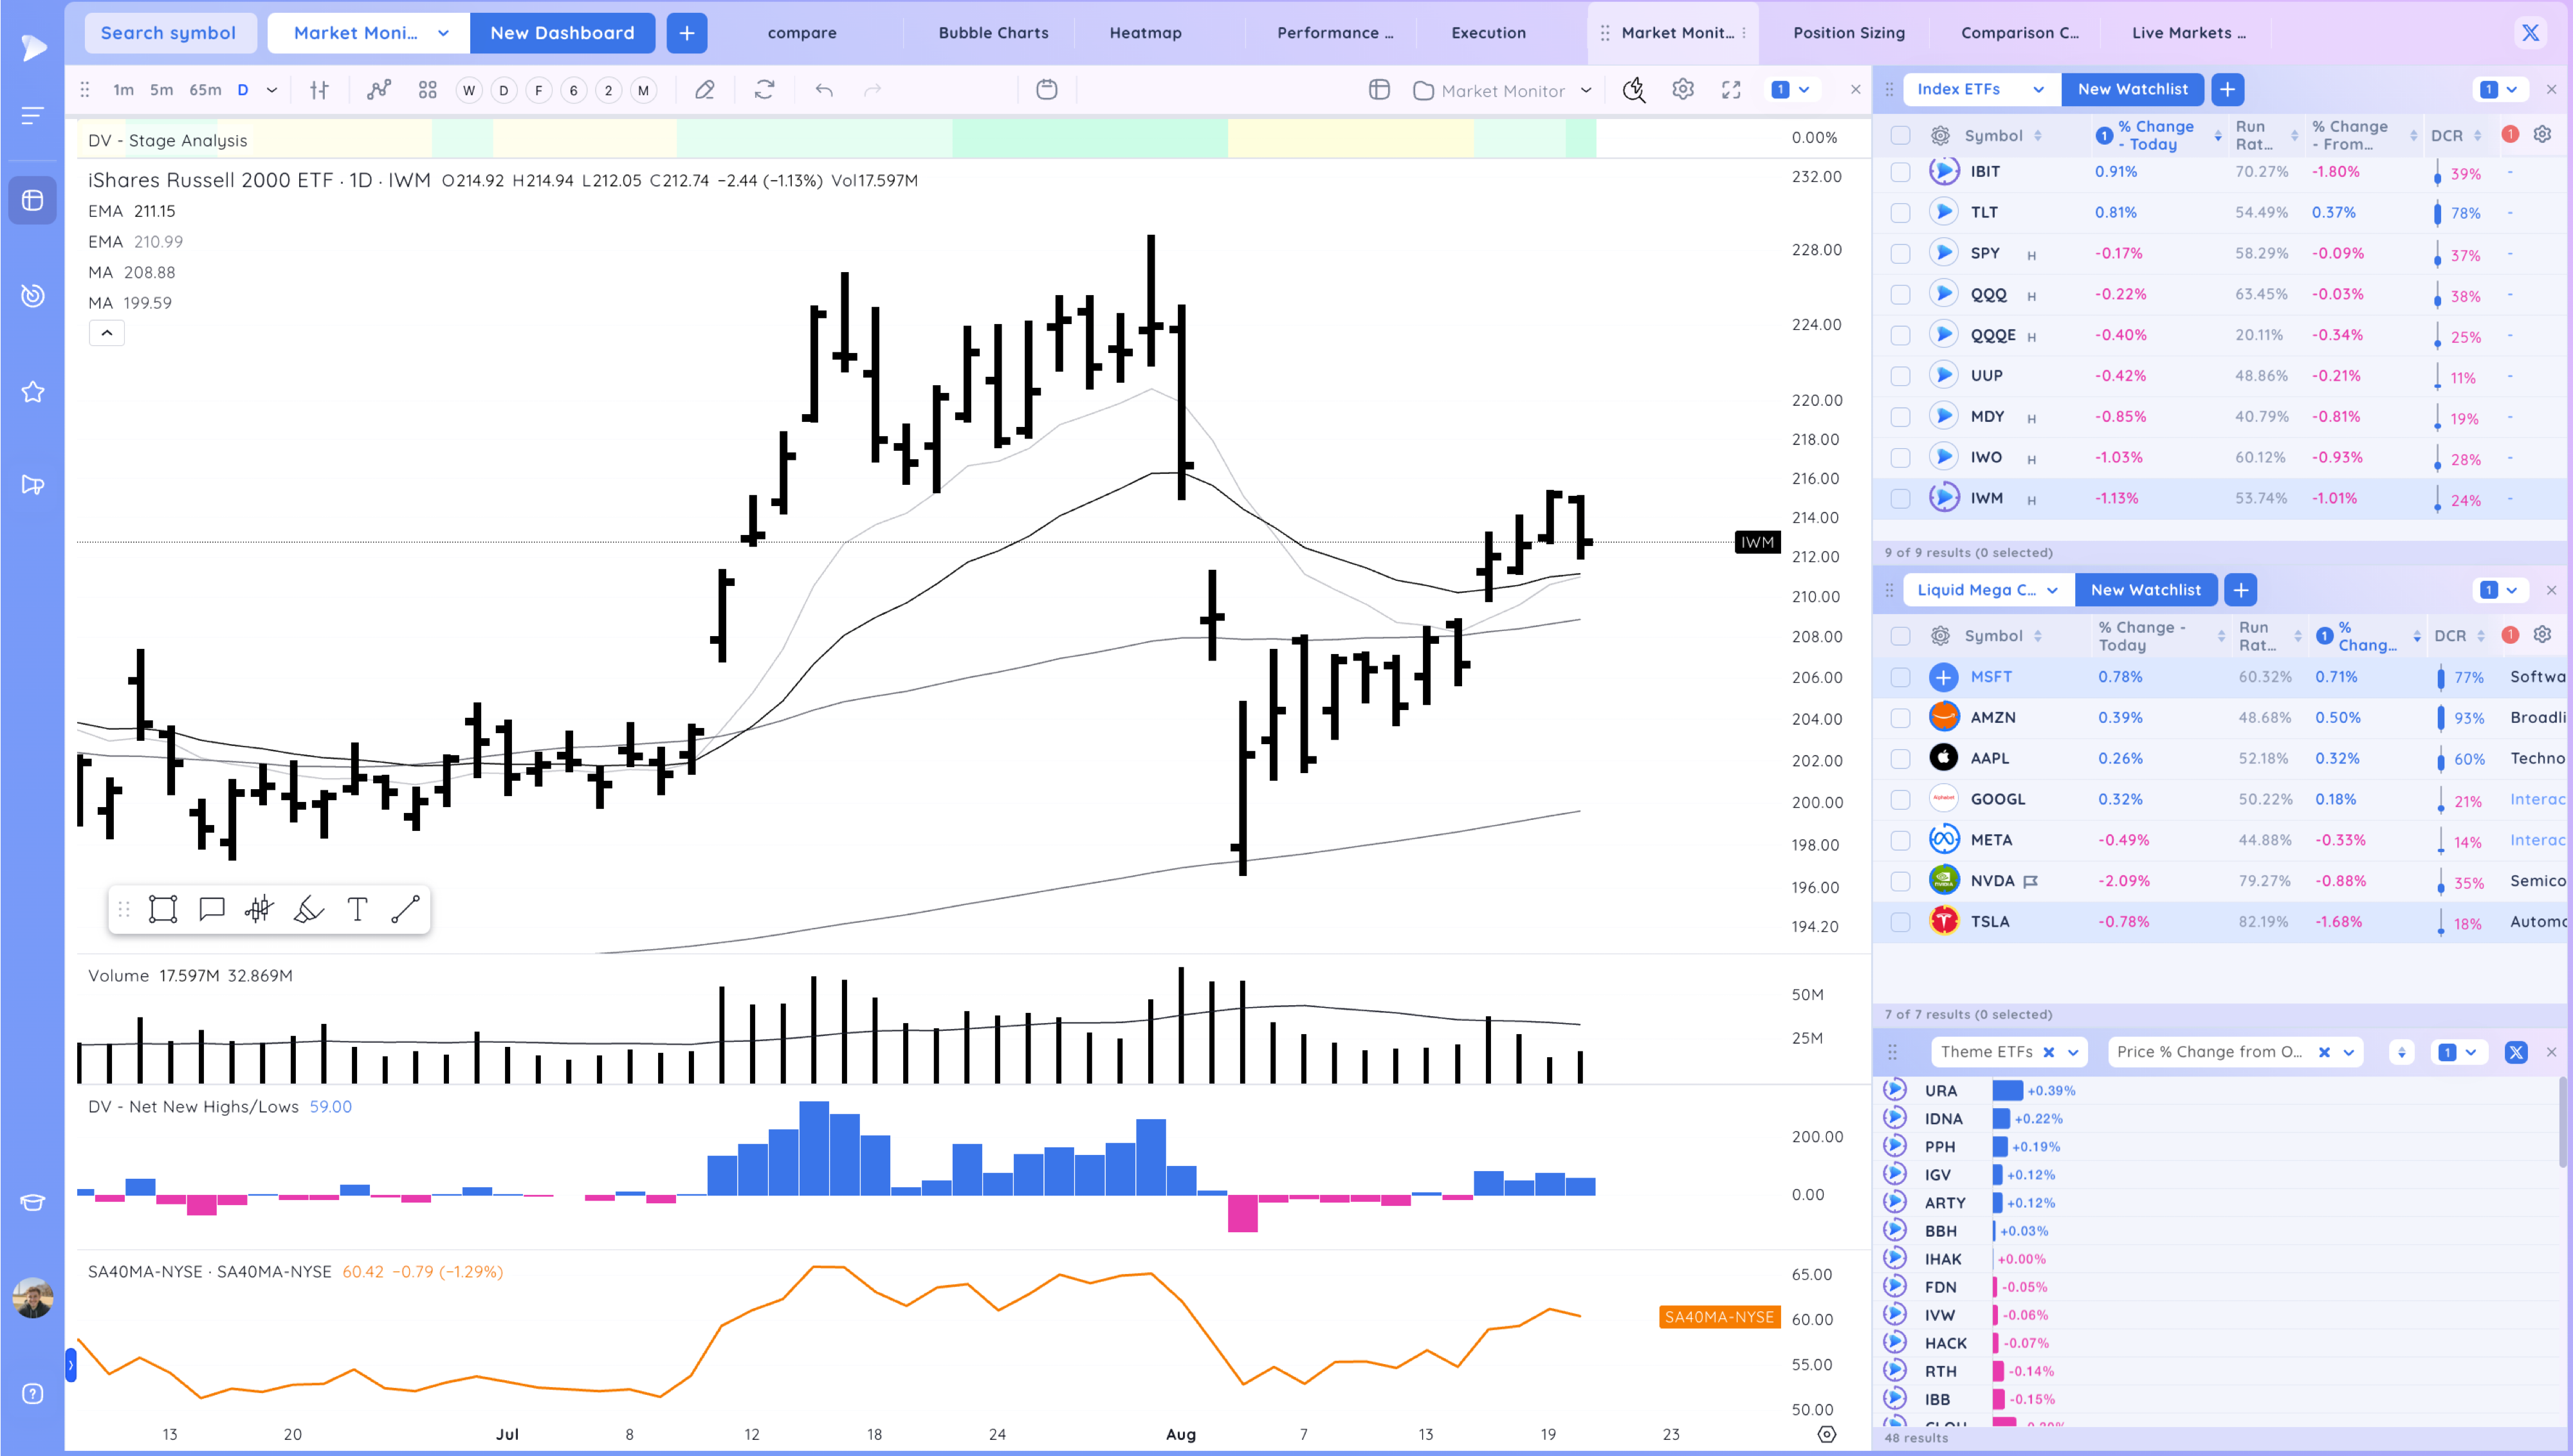This screenshot has width=2573, height=1456.
Task: Collapse the indicator legend chevron
Action: click(x=107, y=333)
